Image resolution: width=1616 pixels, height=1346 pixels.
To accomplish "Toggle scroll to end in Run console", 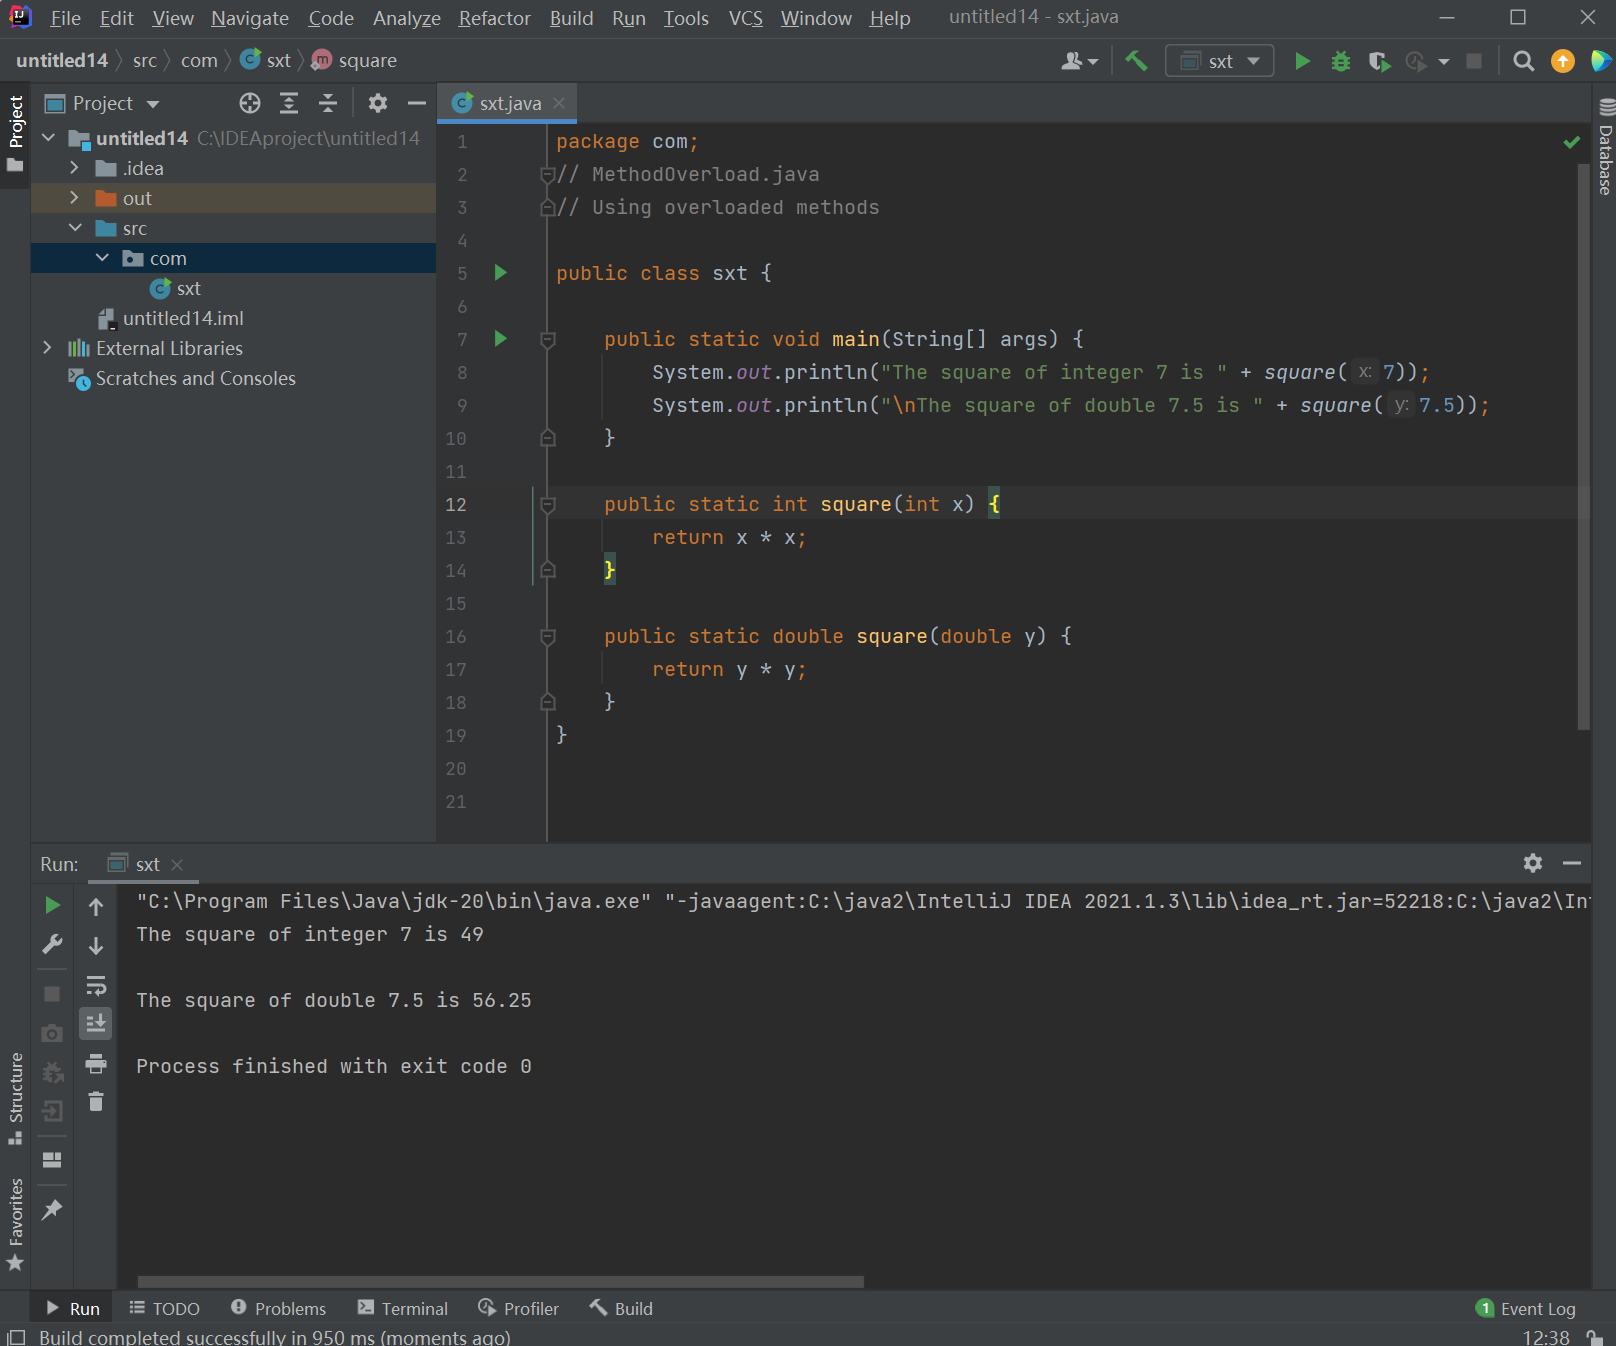I will pos(96,1023).
